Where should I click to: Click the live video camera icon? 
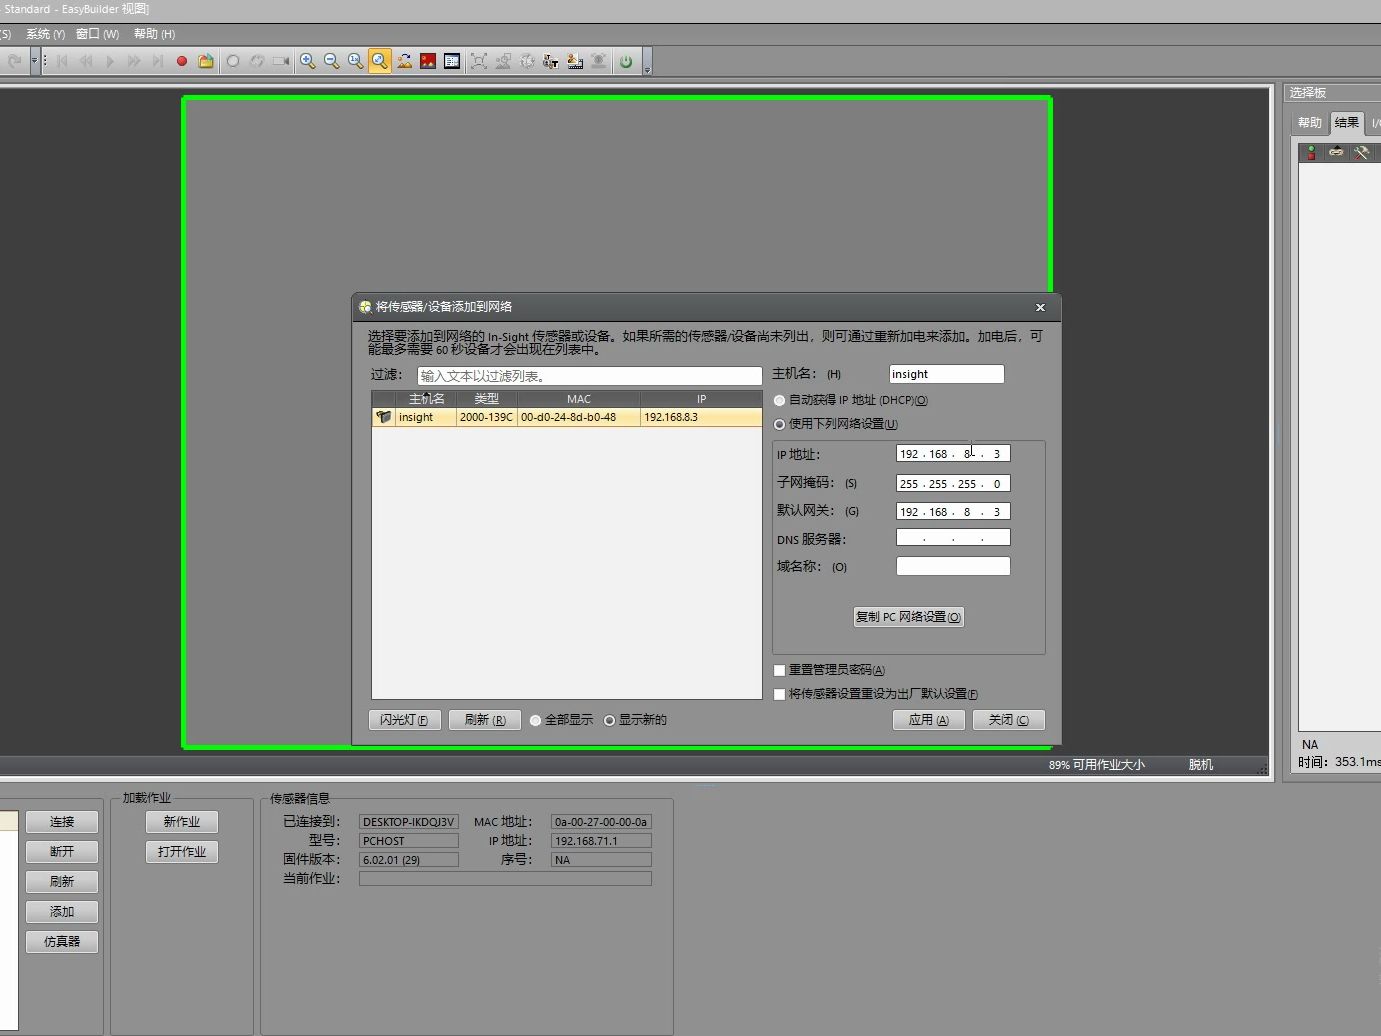[x=281, y=61]
